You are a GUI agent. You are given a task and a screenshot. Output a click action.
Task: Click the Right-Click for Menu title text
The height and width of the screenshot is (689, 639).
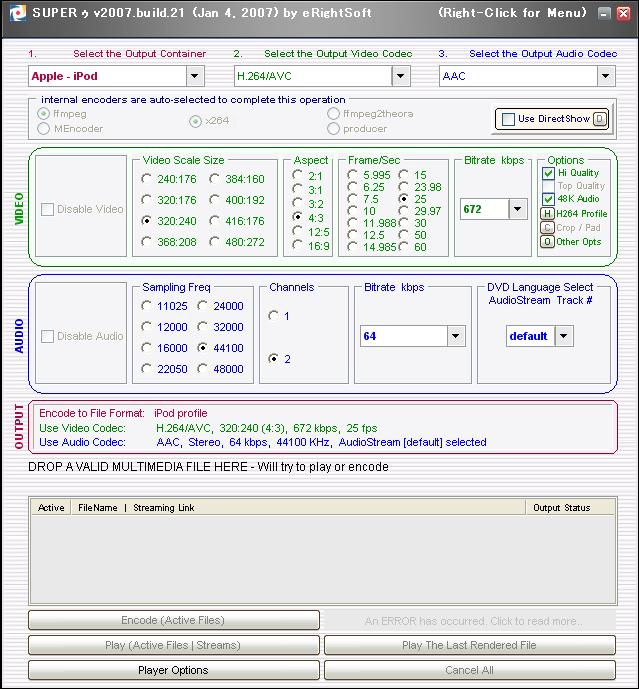[x=512, y=13]
